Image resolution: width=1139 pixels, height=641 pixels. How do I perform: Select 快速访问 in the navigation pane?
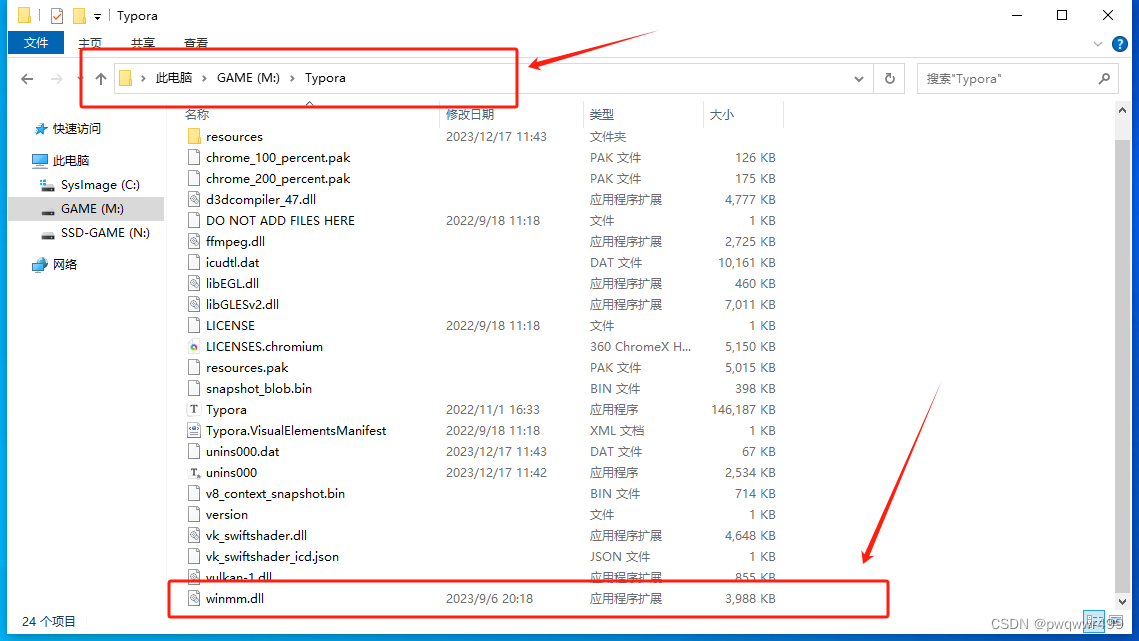pyautogui.click(x=76, y=129)
